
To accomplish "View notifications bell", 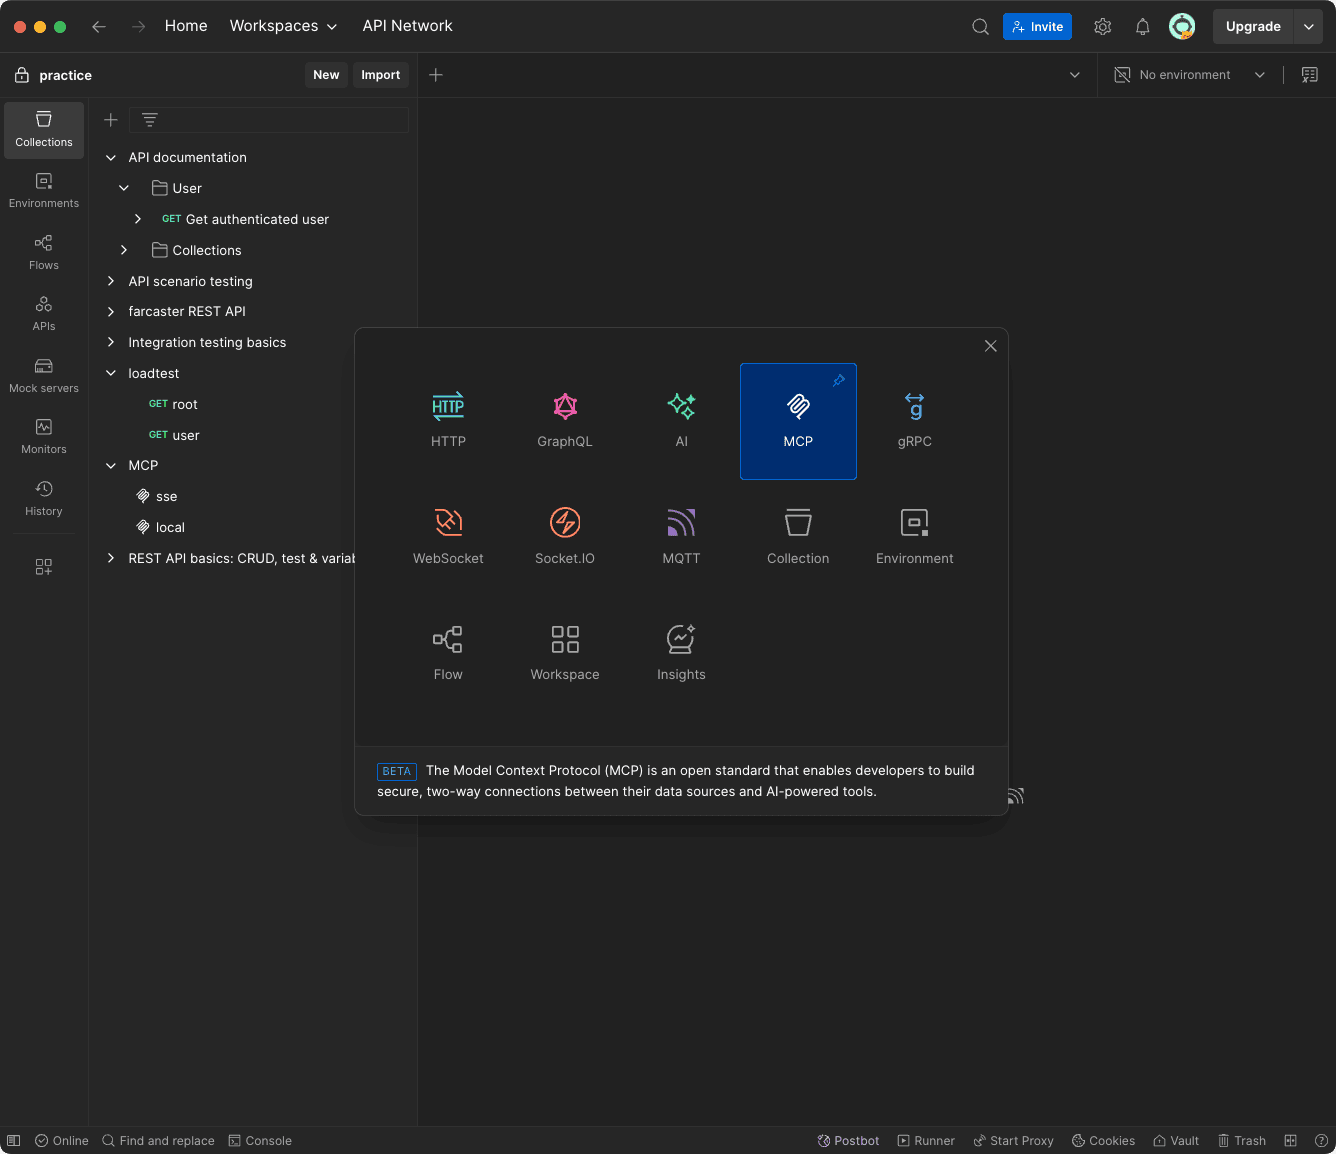I will (1143, 27).
